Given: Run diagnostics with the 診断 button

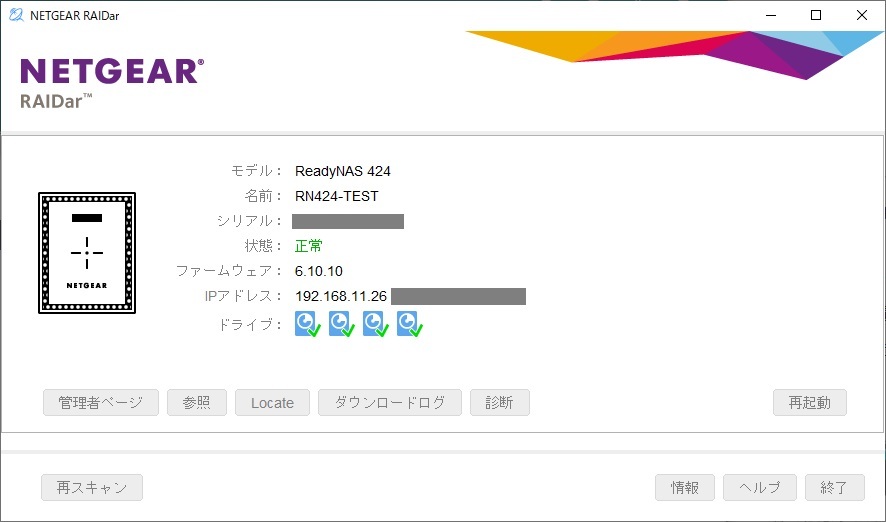Looking at the screenshot, I should [x=500, y=403].
